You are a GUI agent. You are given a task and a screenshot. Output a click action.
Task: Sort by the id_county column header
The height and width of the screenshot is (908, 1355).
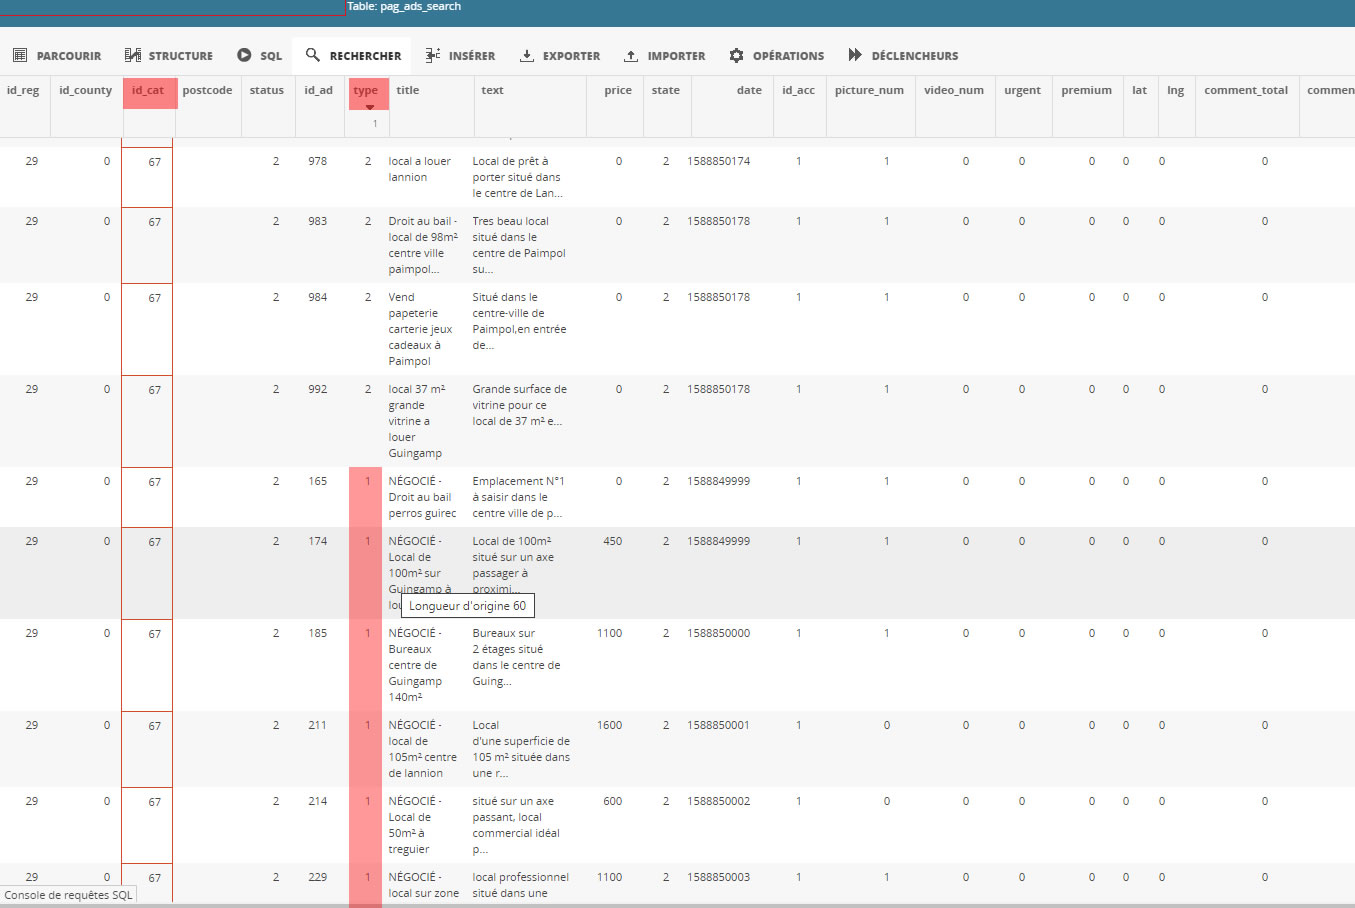click(x=85, y=90)
